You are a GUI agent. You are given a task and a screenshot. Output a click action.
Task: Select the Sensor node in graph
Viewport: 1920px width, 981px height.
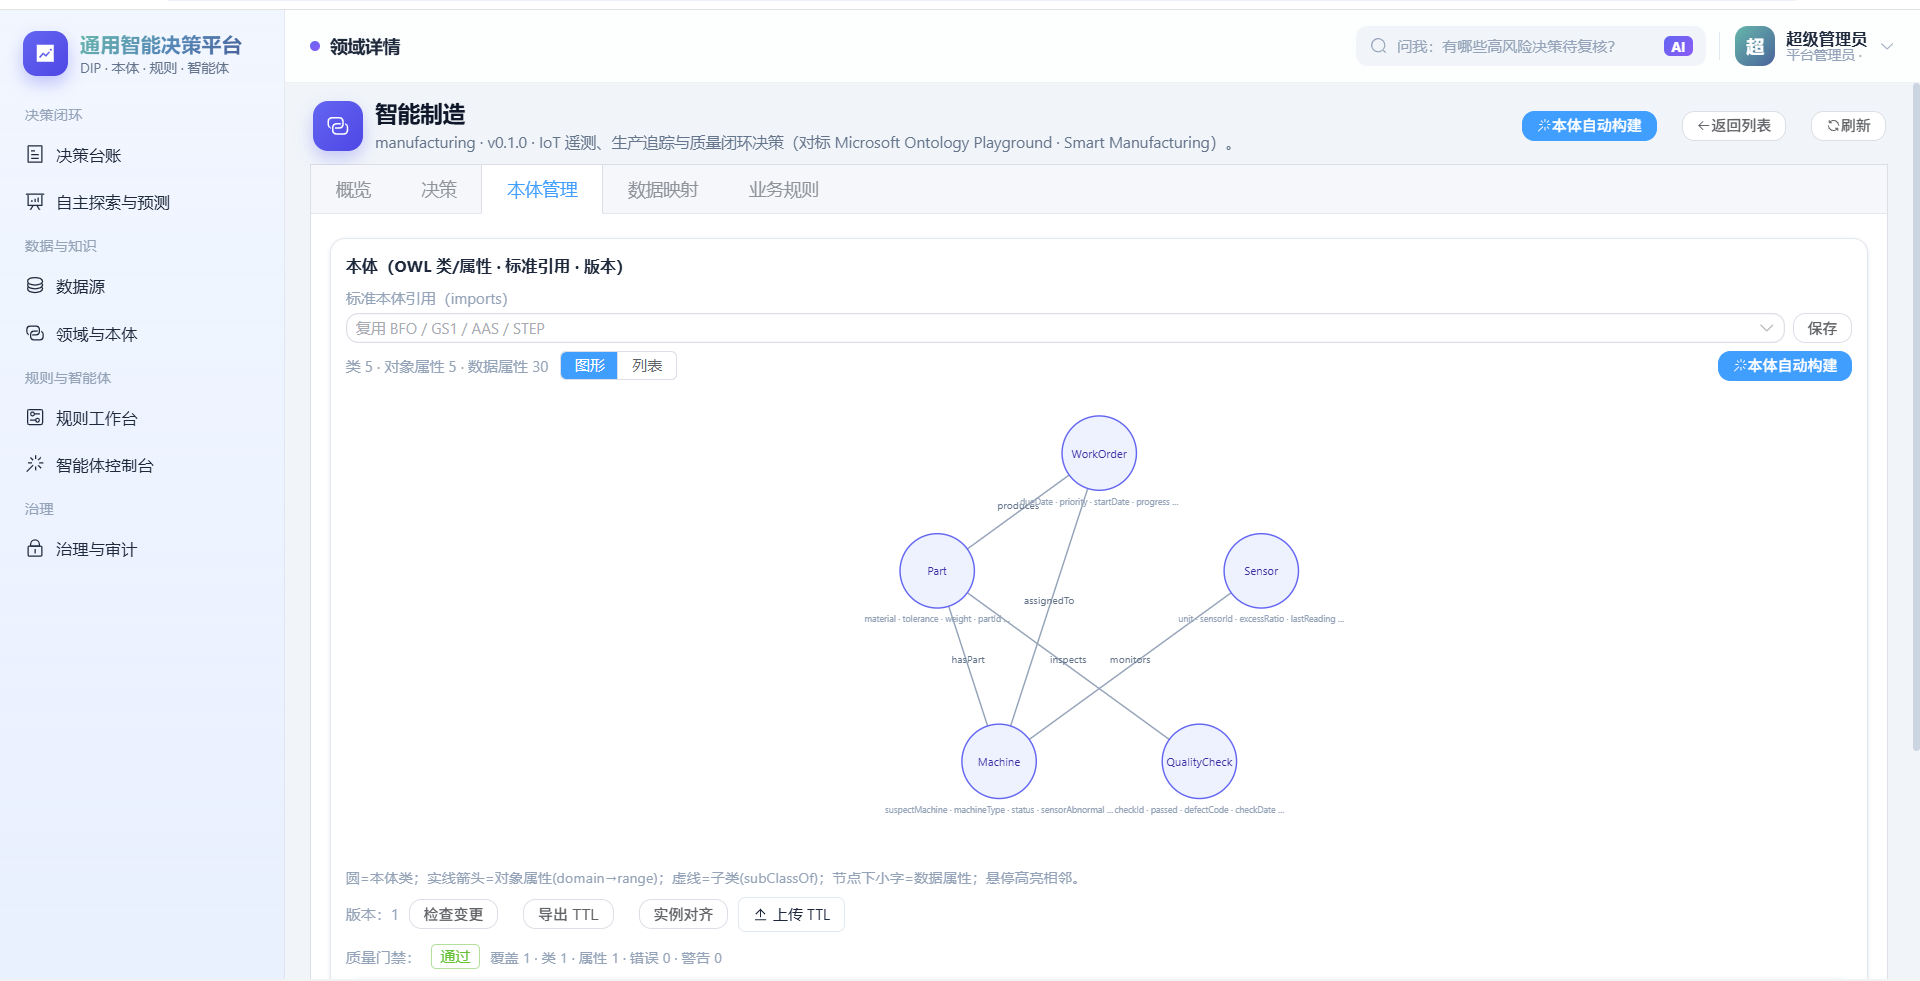(1261, 571)
